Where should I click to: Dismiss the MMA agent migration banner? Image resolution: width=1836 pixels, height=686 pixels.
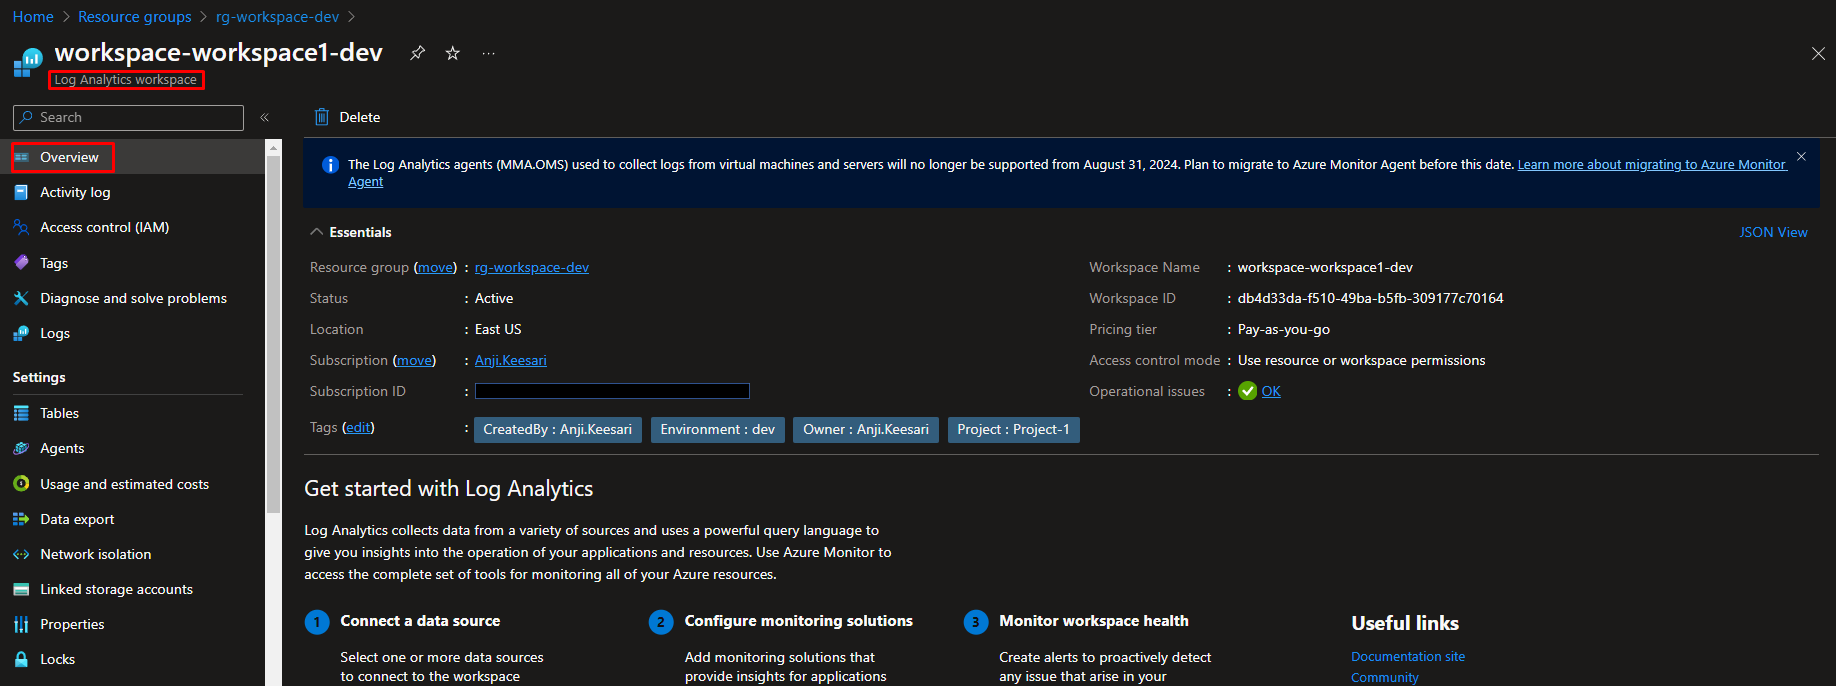pyautogui.click(x=1801, y=157)
